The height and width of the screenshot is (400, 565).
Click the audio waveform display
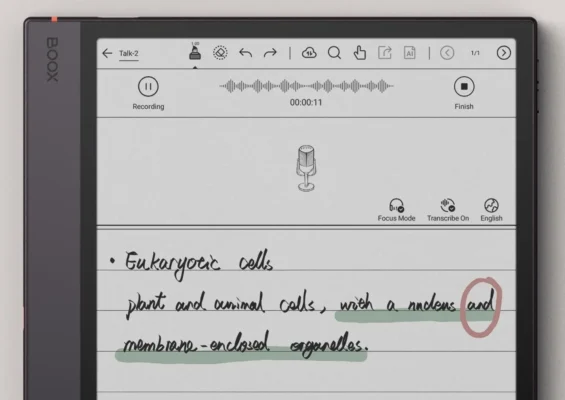[x=306, y=86]
